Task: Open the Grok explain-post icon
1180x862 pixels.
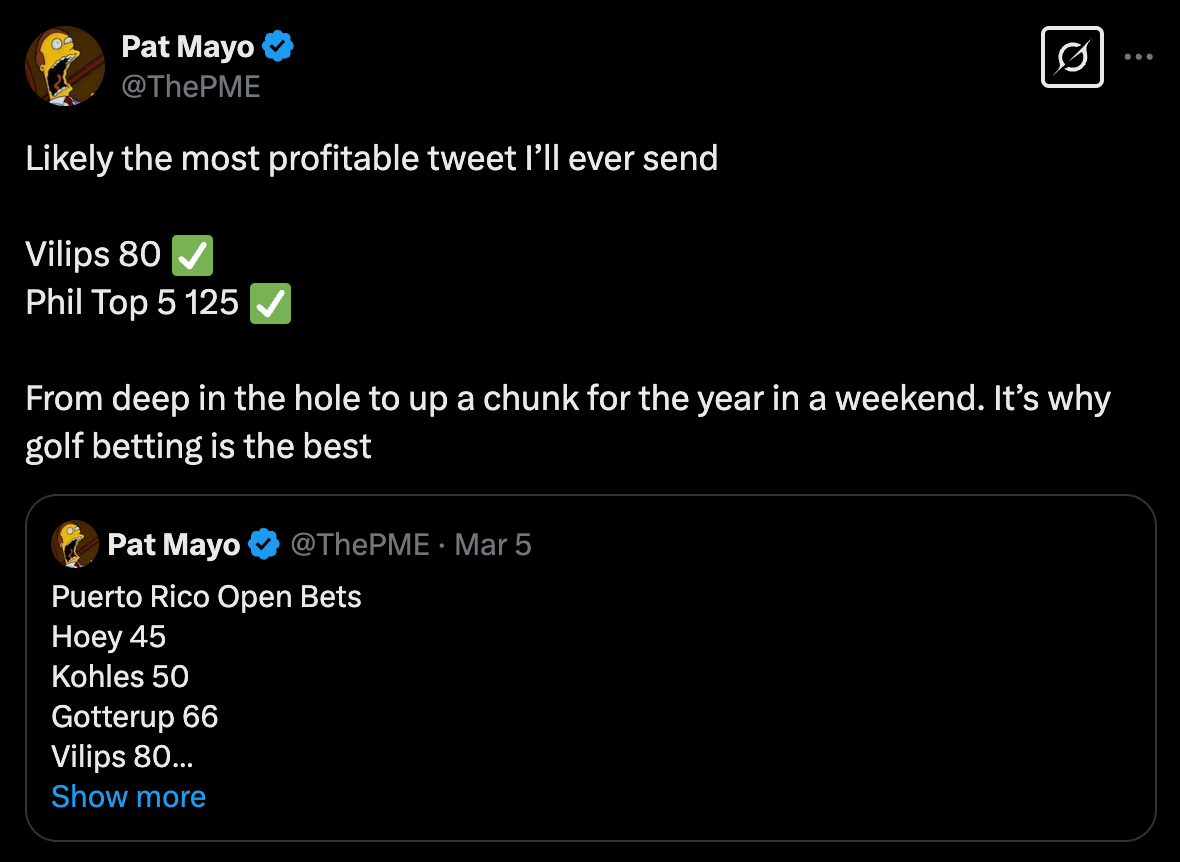Action: (1072, 57)
